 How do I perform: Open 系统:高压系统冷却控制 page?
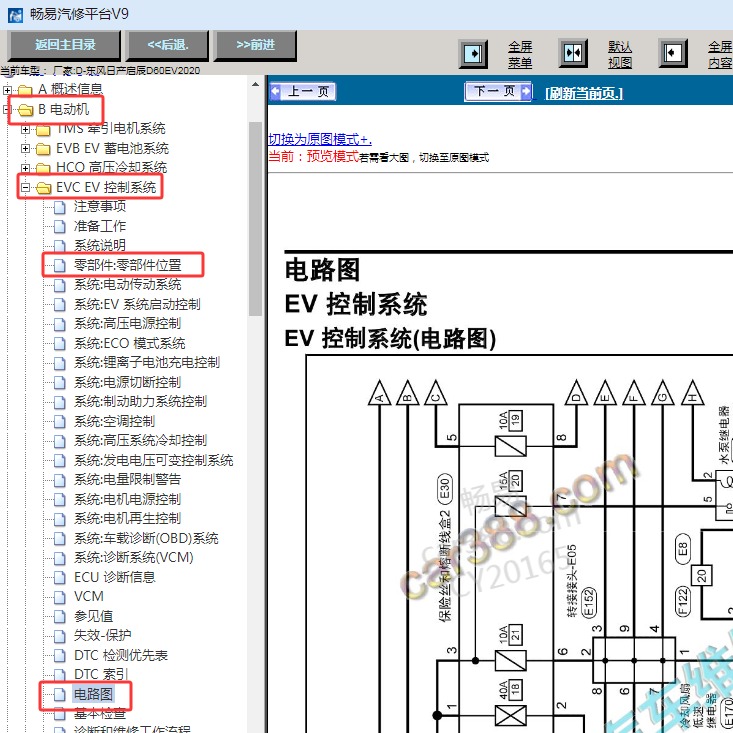coord(140,440)
